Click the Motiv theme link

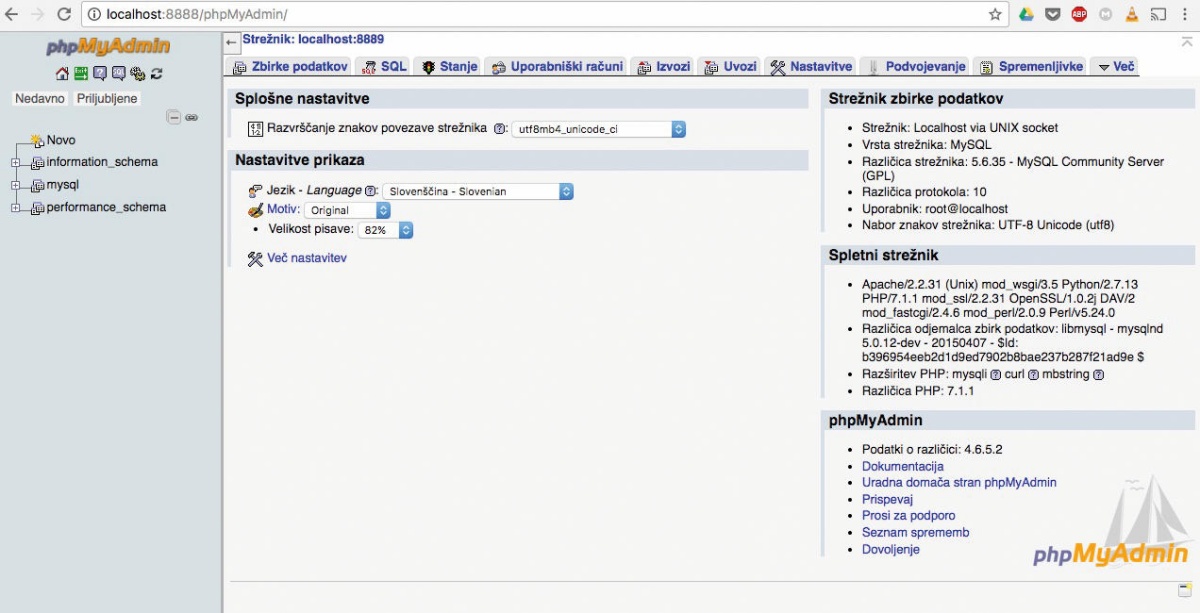[281, 209]
